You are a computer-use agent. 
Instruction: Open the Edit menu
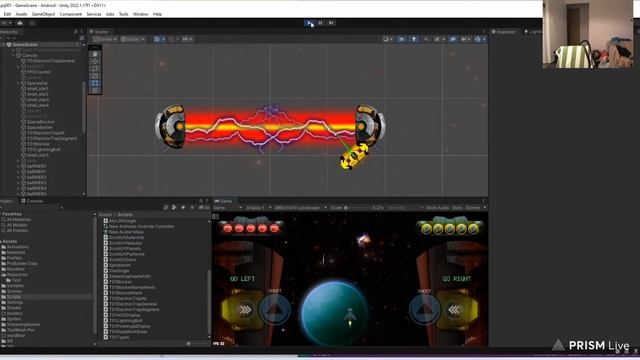pos(7,14)
